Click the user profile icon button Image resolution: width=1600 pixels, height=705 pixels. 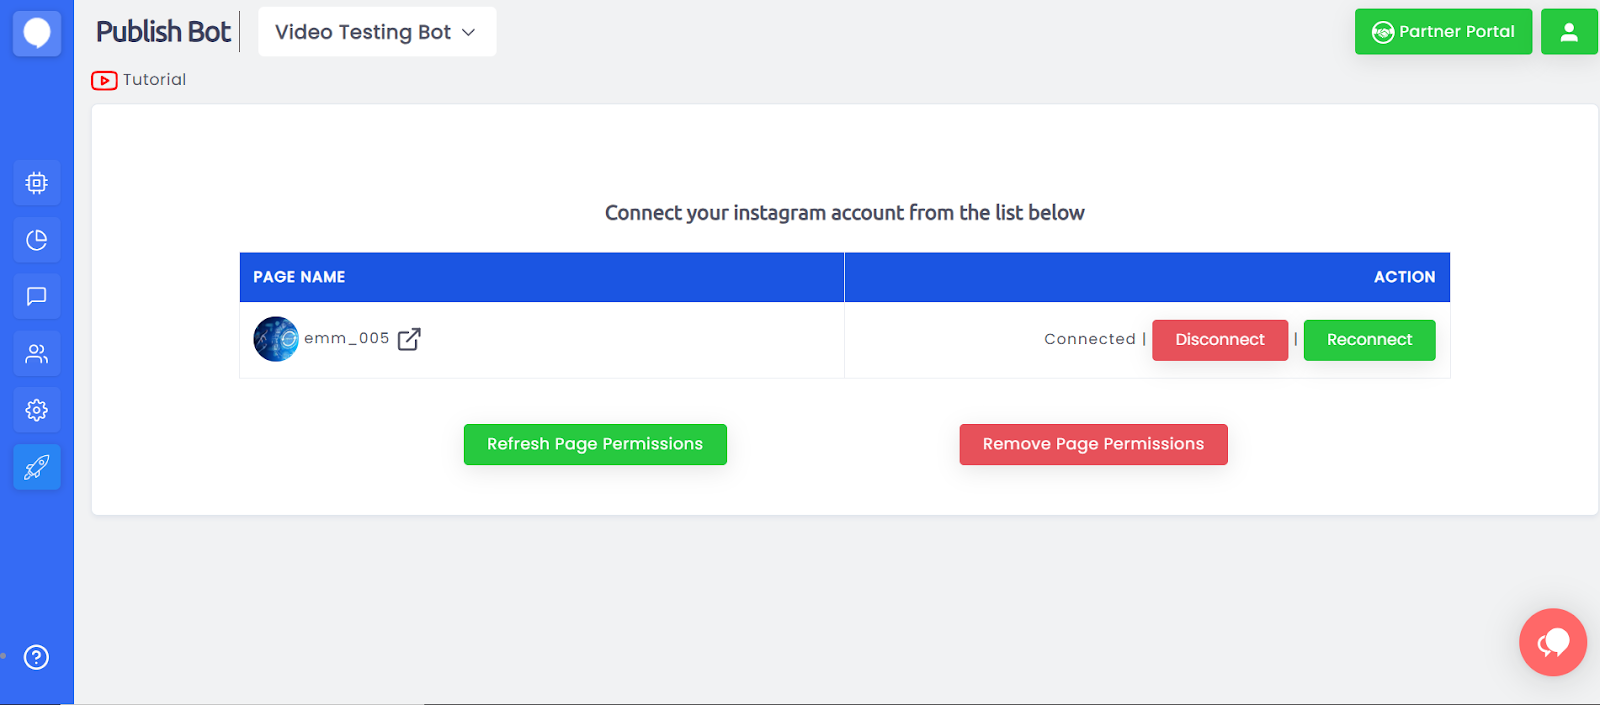click(x=1568, y=32)
